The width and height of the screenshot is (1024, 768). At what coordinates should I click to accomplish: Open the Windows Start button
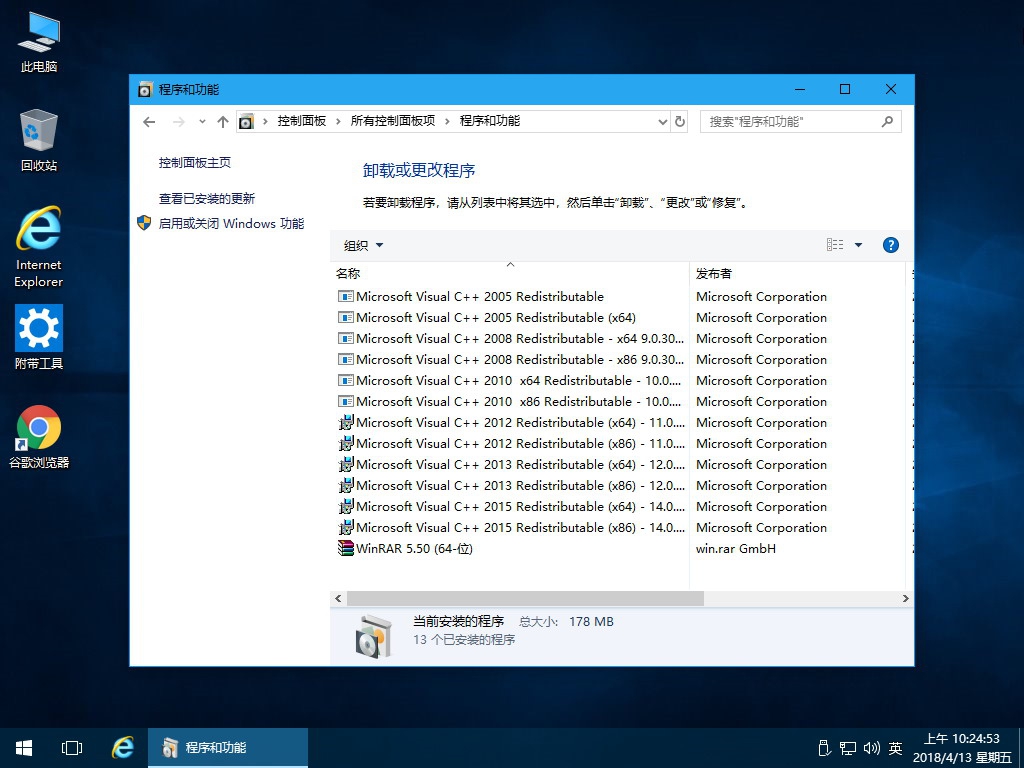coord(24,748)
